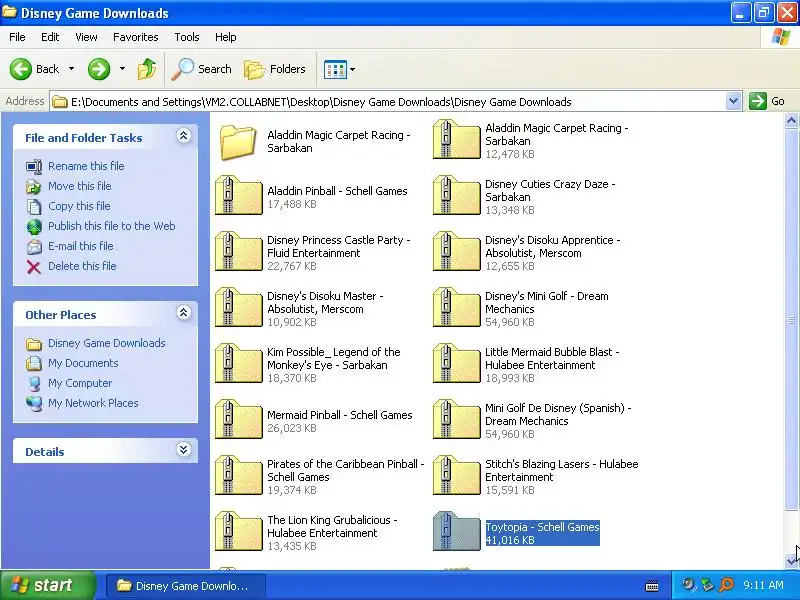
Task: Open the Help menu
Action: [x=226, y=37]
